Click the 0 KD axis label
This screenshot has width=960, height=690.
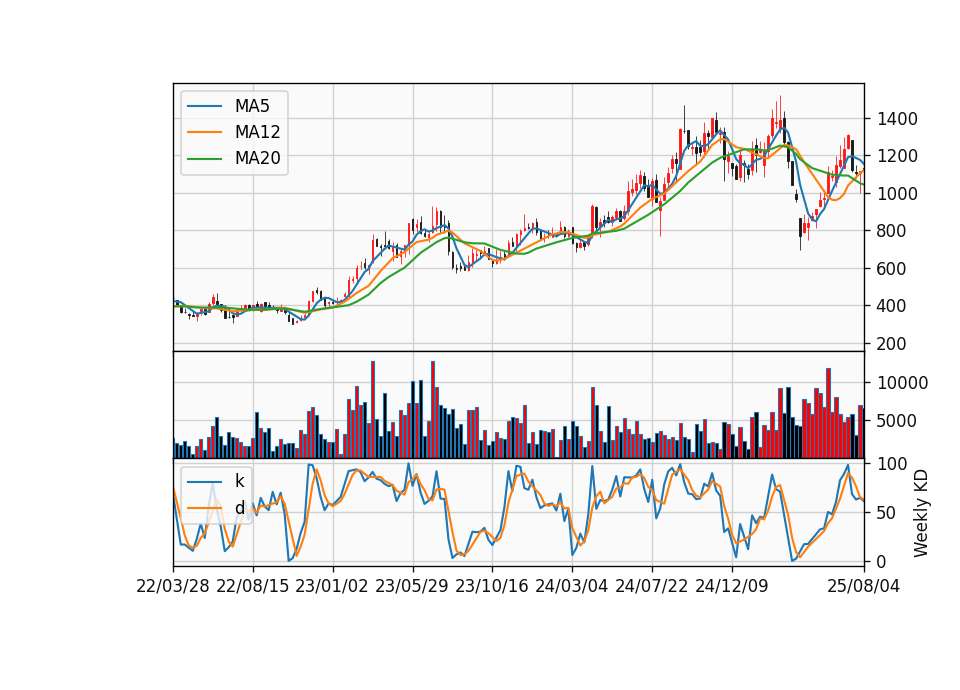click(x=882, y=561)
